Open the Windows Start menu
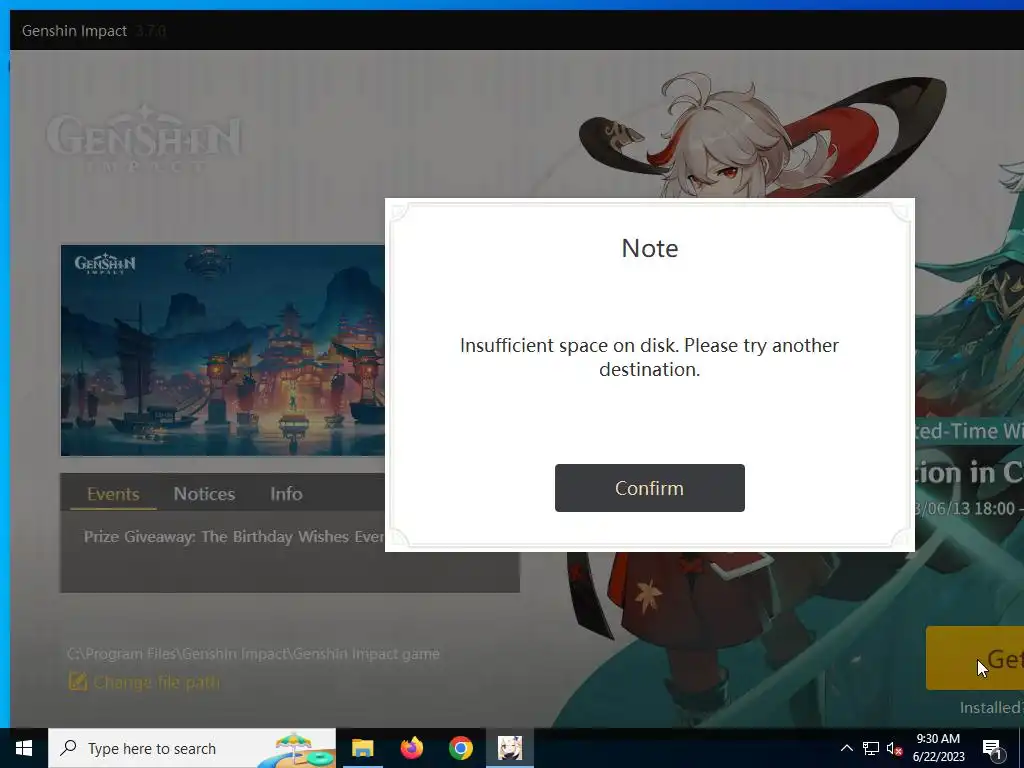Screen dimensions: 1024x768 24,748
